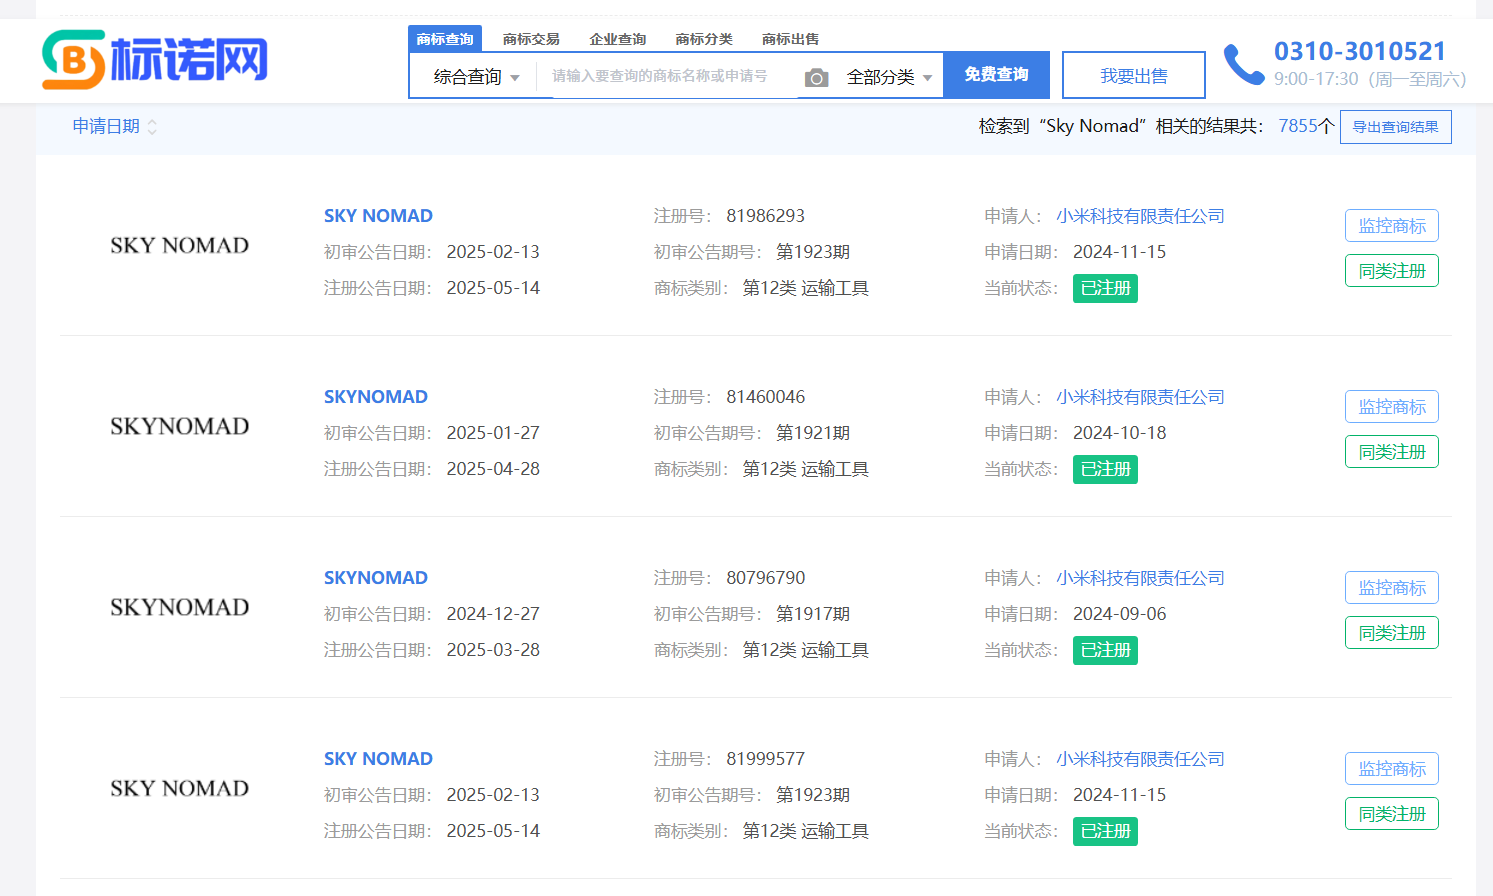This screenshot has width=1493, height=896.
Task: Click 监控商标 for registration 81986293
Action: [1392, 226]
